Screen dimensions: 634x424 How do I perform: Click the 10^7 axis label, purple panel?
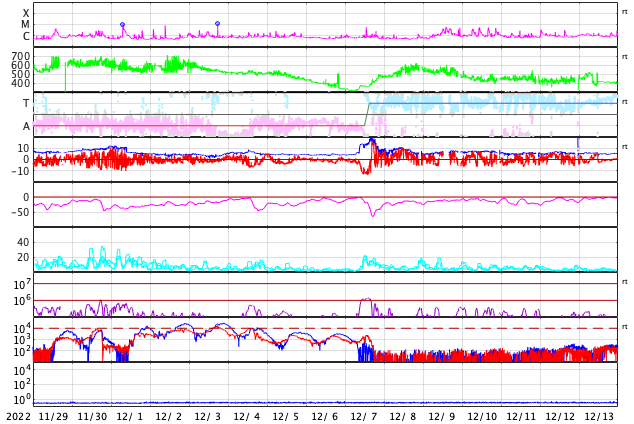(22, 285)
